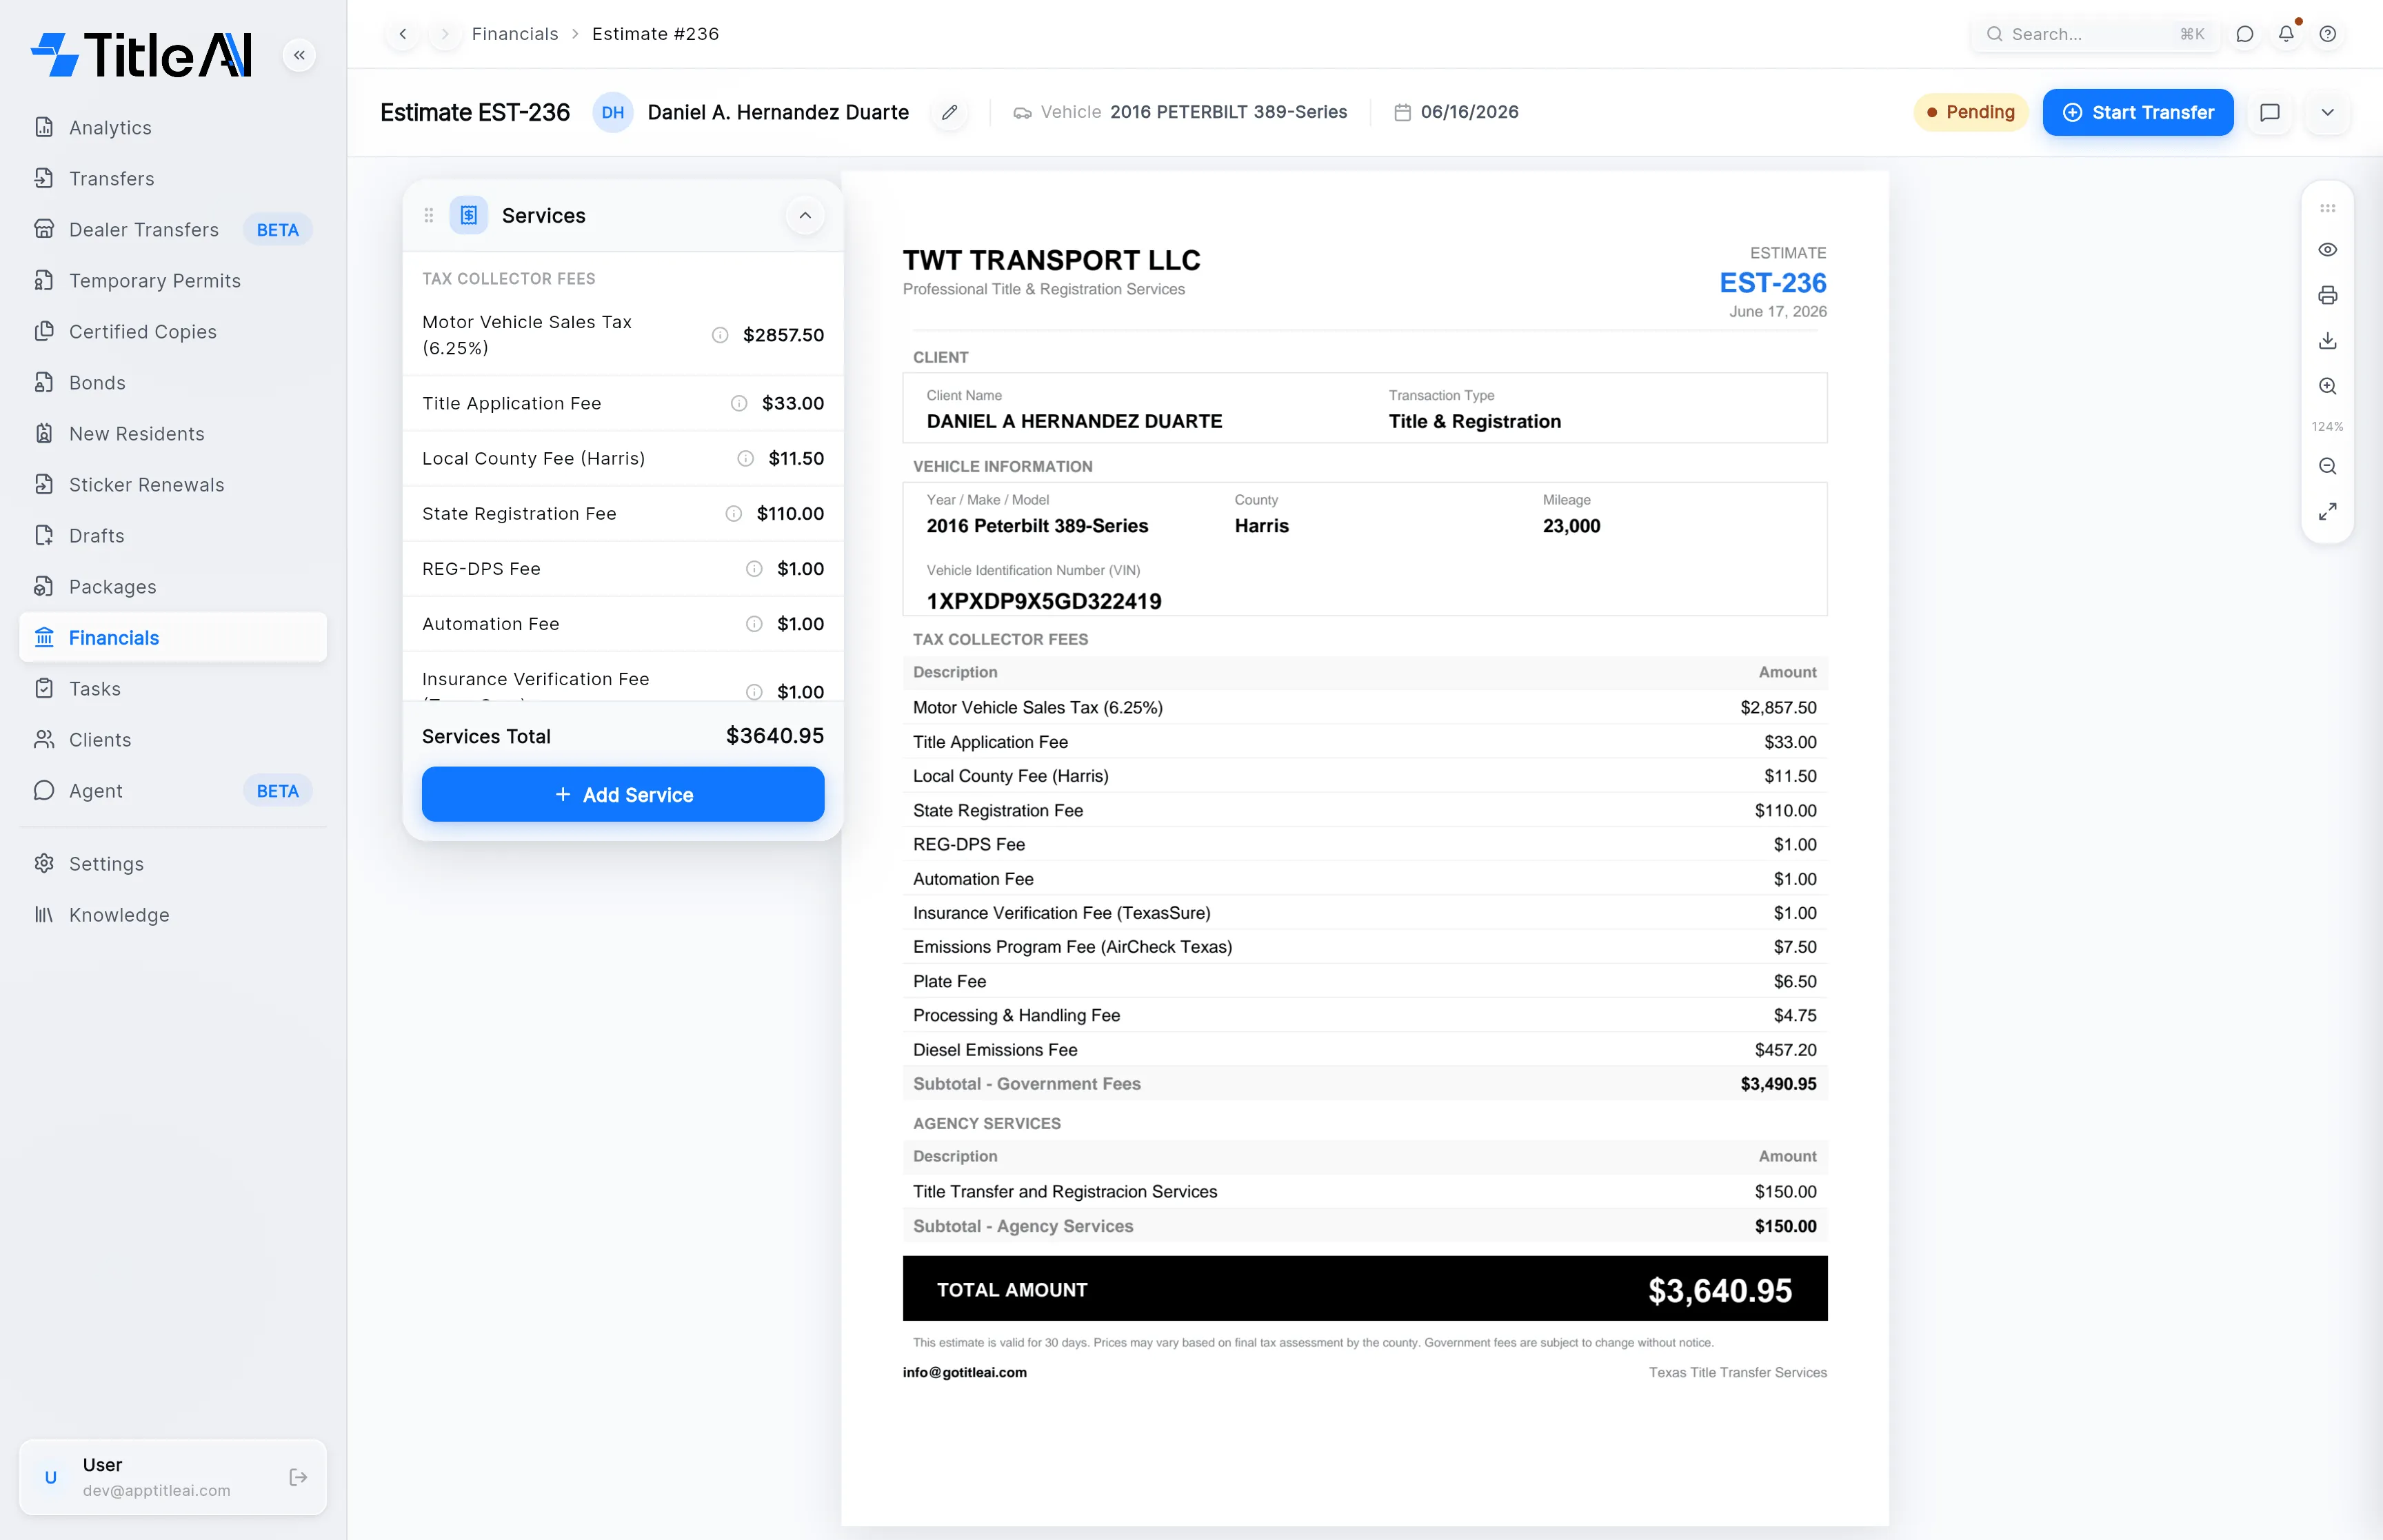
Task: Click the drag handle dots on the document toolbar
Action: 2327,209
